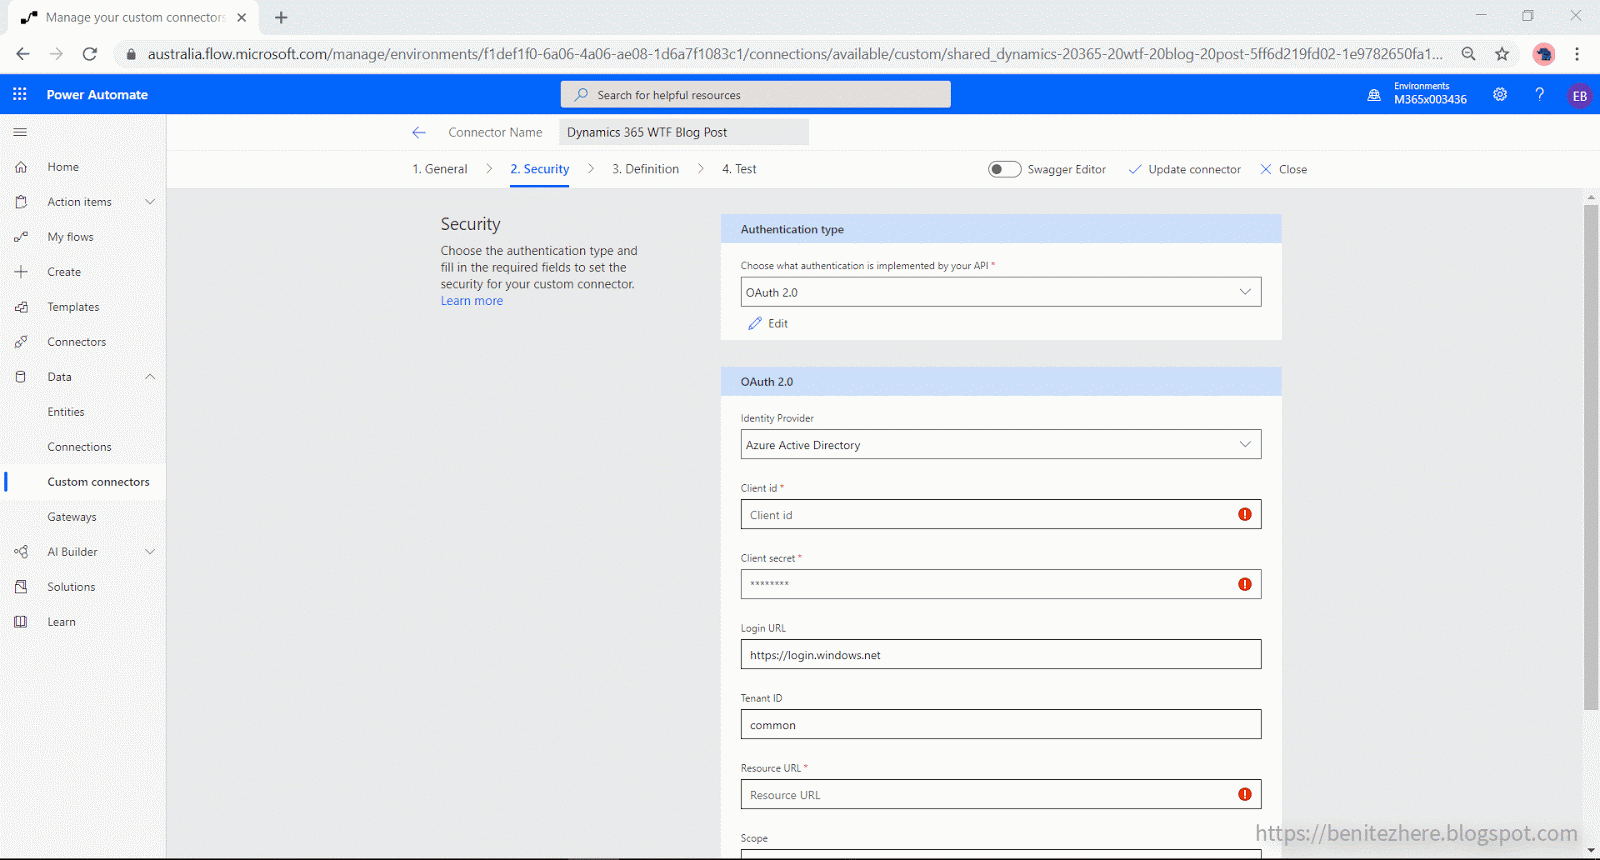Image resolution: width=1600 pixels, height=860 pixels.
Task: Open the help question mark icon
Action: (1540, 95)
